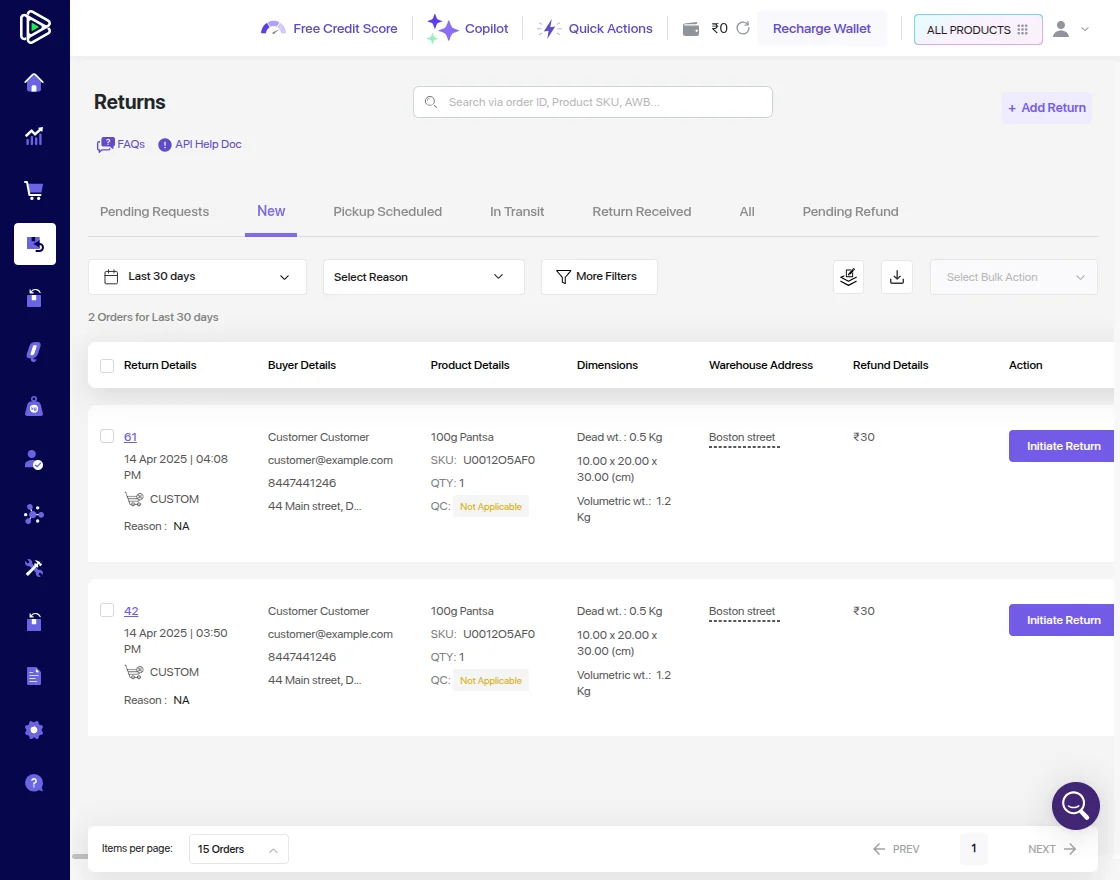Switch to the Pending Refund tab
This screenshot has height=880, width=1120.
[850, 212]
